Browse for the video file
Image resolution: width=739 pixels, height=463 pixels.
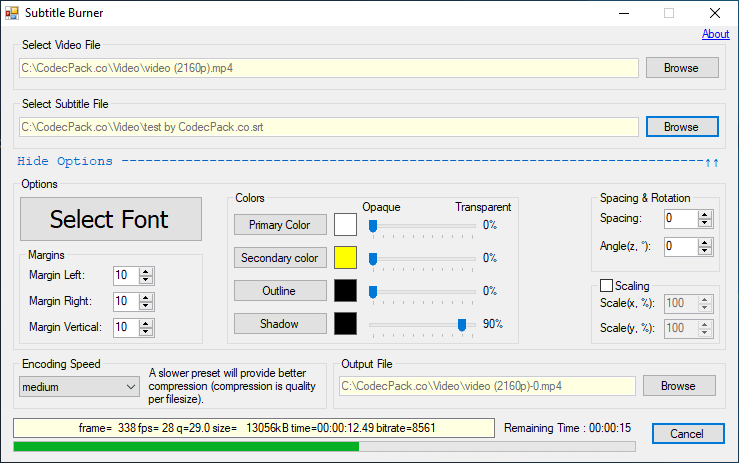pyautogui.click(x=681, y=68)
